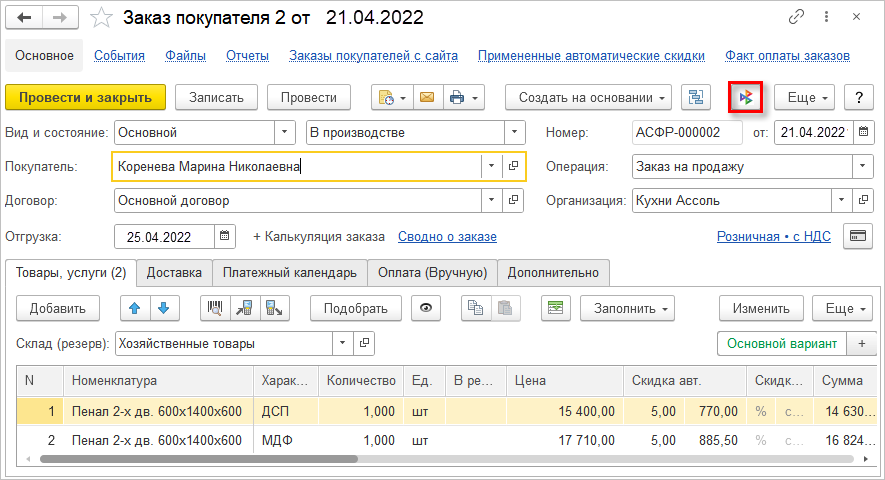Click the Номер input field
Screen dimensions: 885x480
[687, 132]
